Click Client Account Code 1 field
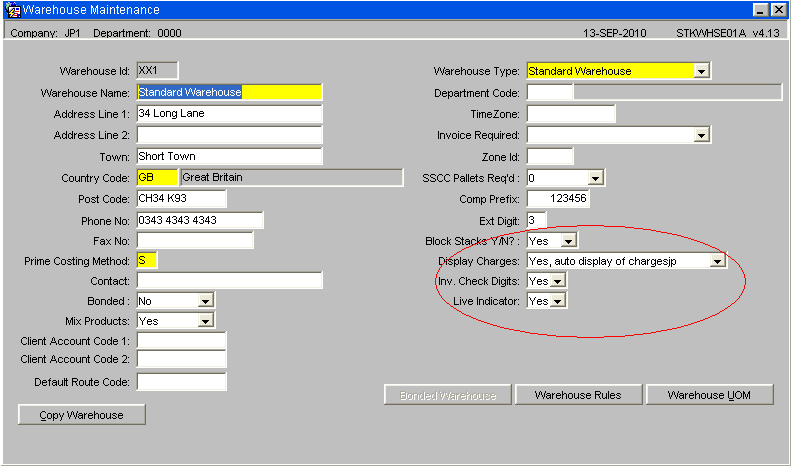Viewport: 791px width, 466px height. tap(181, 341)
